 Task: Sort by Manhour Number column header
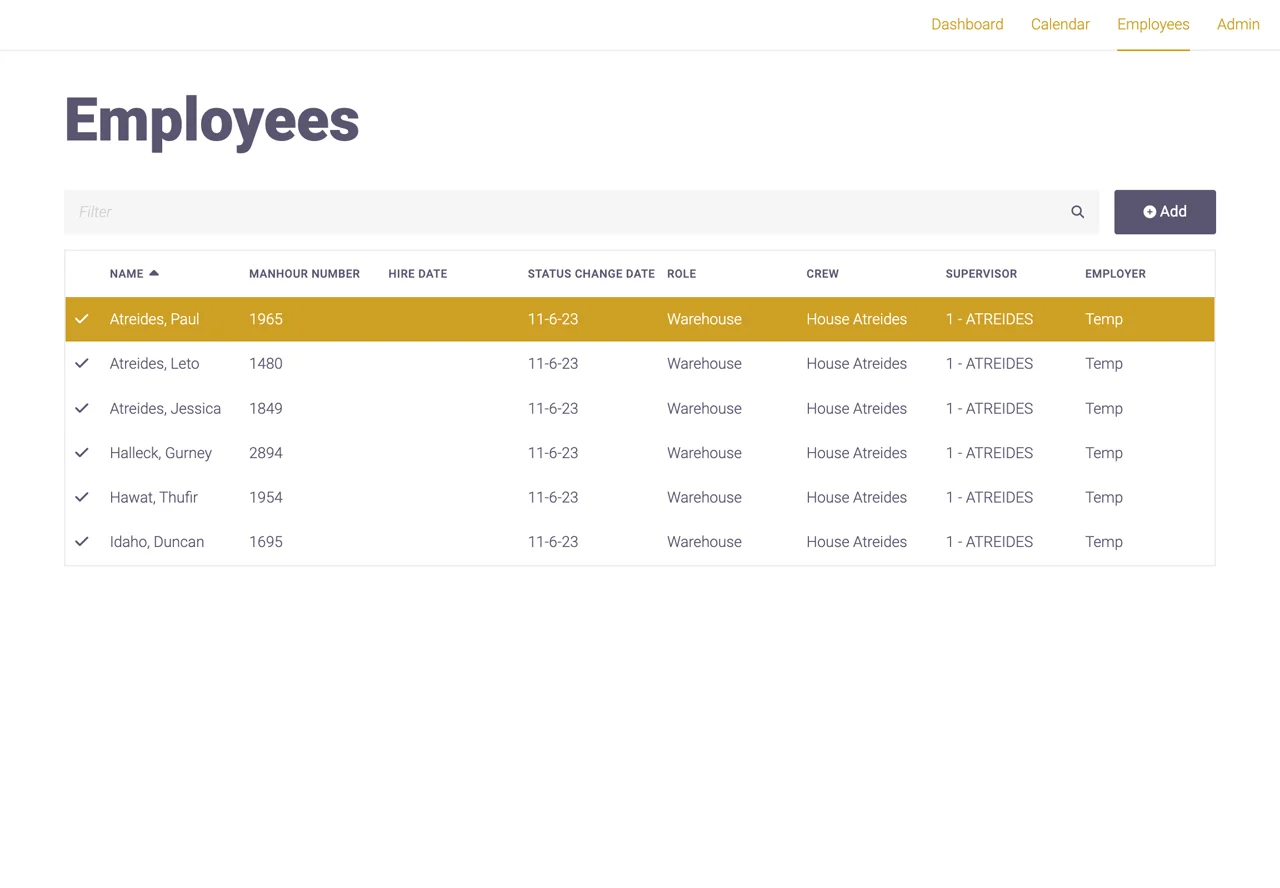pos(304,273)
